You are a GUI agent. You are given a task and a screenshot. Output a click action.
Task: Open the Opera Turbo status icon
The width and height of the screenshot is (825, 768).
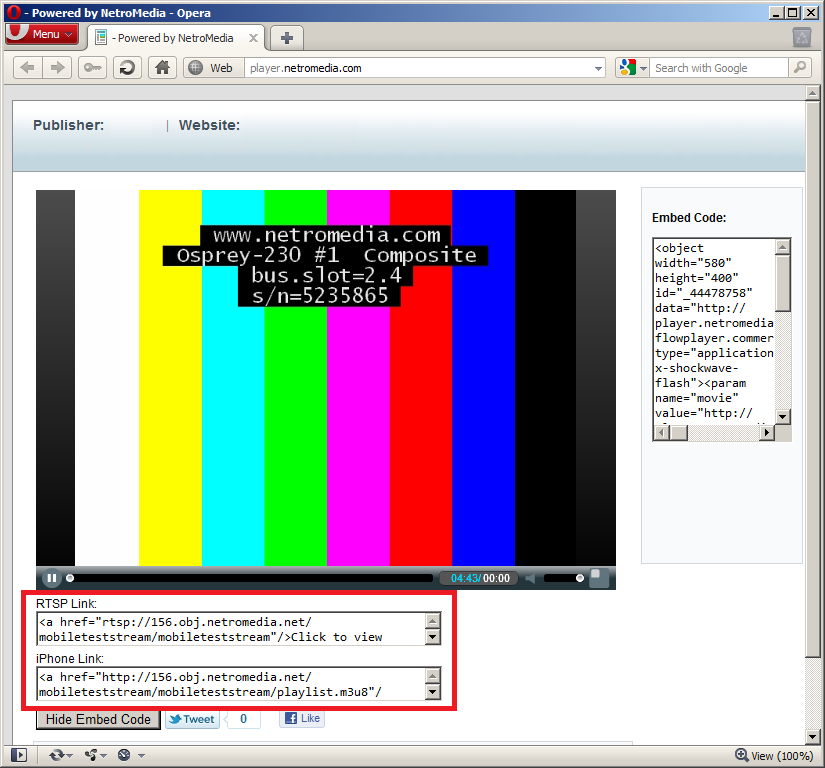(124, 755)
